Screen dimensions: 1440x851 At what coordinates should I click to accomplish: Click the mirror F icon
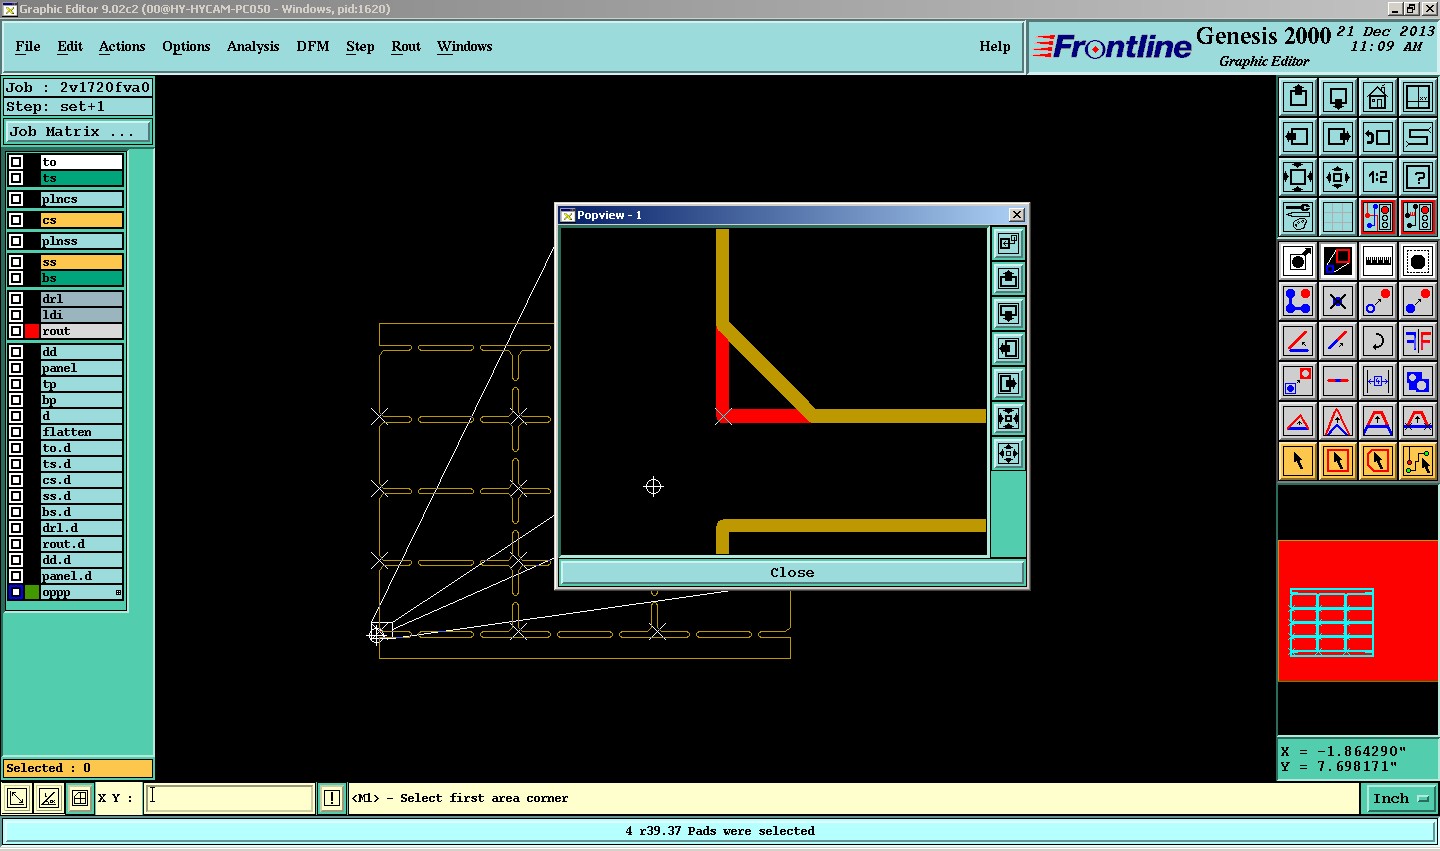point(1418,341)
